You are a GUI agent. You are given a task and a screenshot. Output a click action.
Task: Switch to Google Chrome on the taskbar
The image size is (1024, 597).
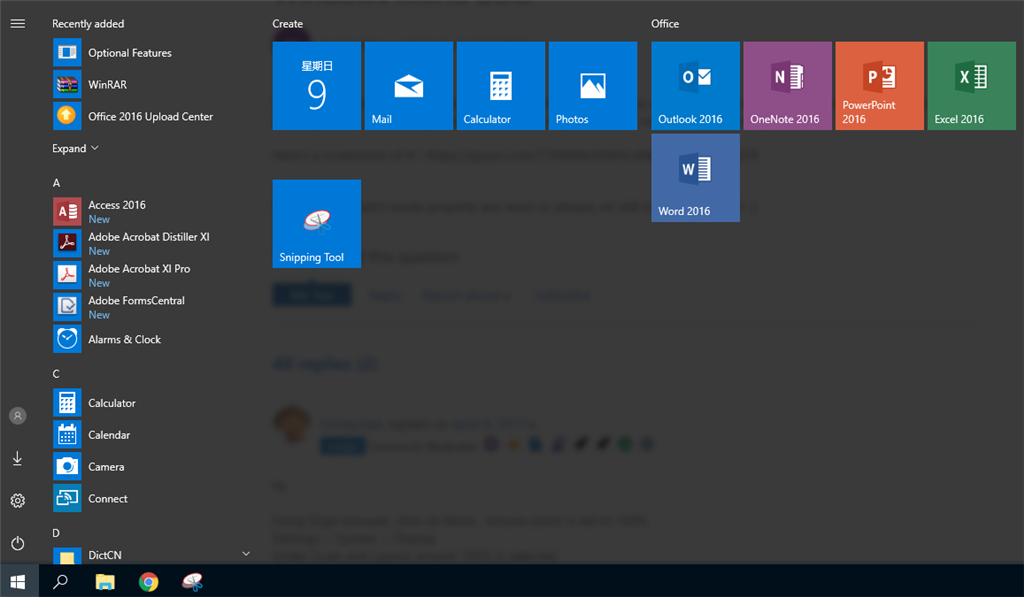149,581
